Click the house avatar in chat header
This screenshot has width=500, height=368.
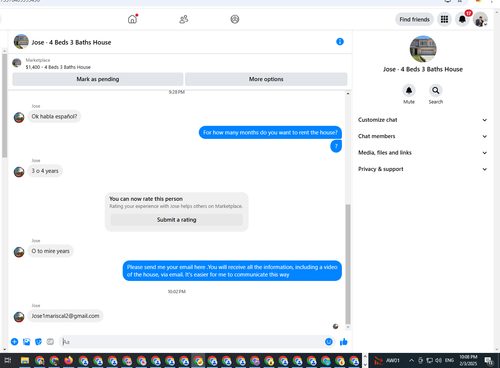coord(21,42)
